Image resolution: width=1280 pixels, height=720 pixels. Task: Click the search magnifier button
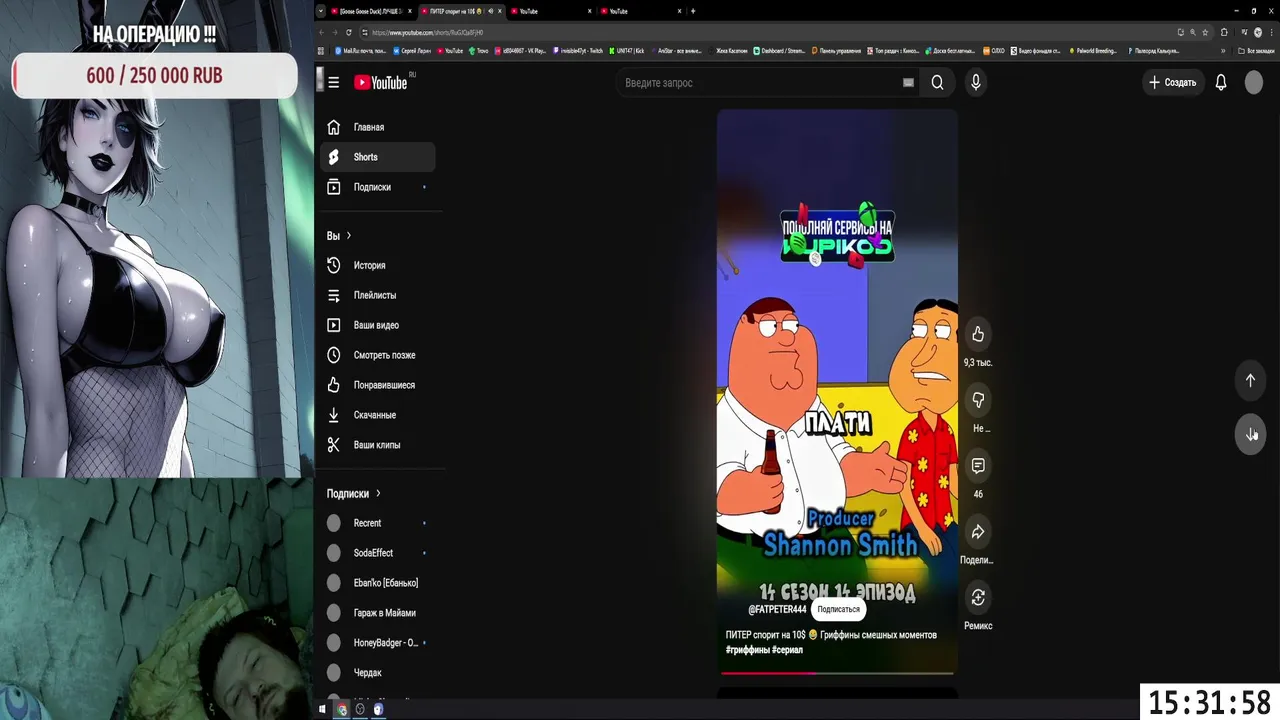937,83
